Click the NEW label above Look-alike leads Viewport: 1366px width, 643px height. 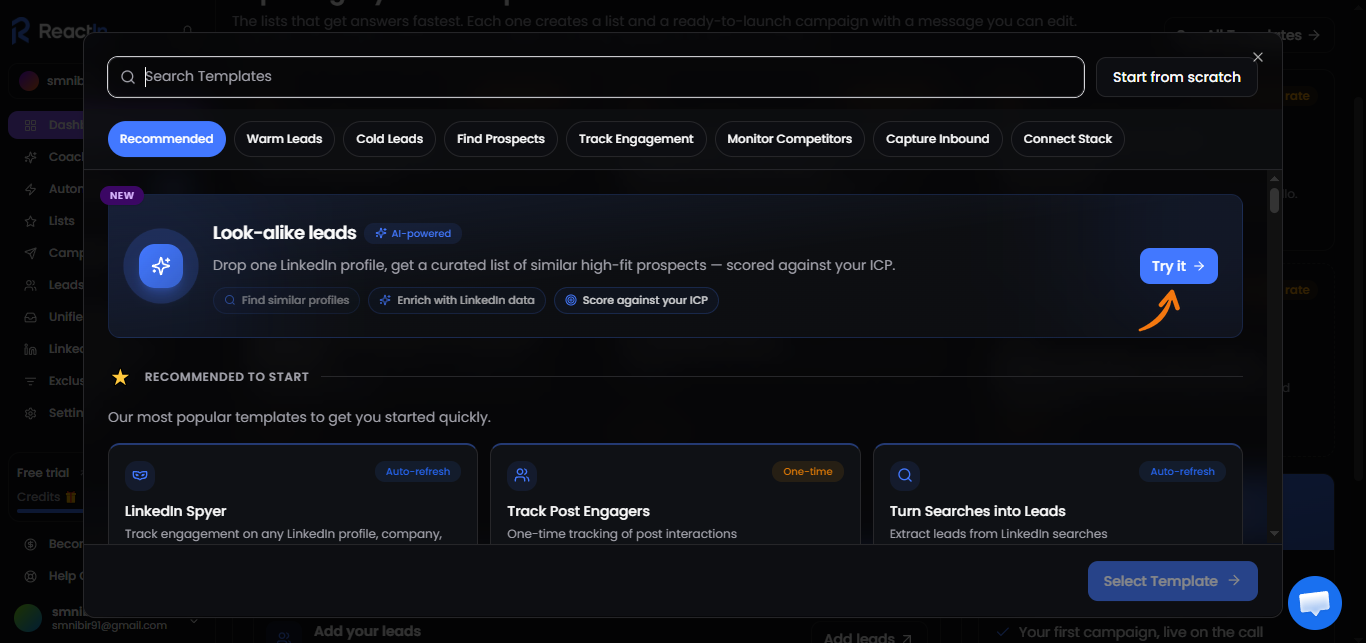point(122,196)
